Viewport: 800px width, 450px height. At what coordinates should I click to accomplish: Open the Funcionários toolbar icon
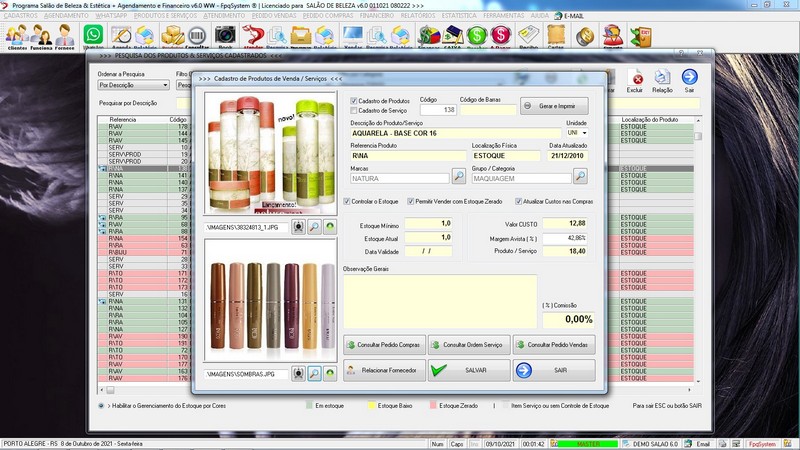pyautogui.click(x=41, y=36)
